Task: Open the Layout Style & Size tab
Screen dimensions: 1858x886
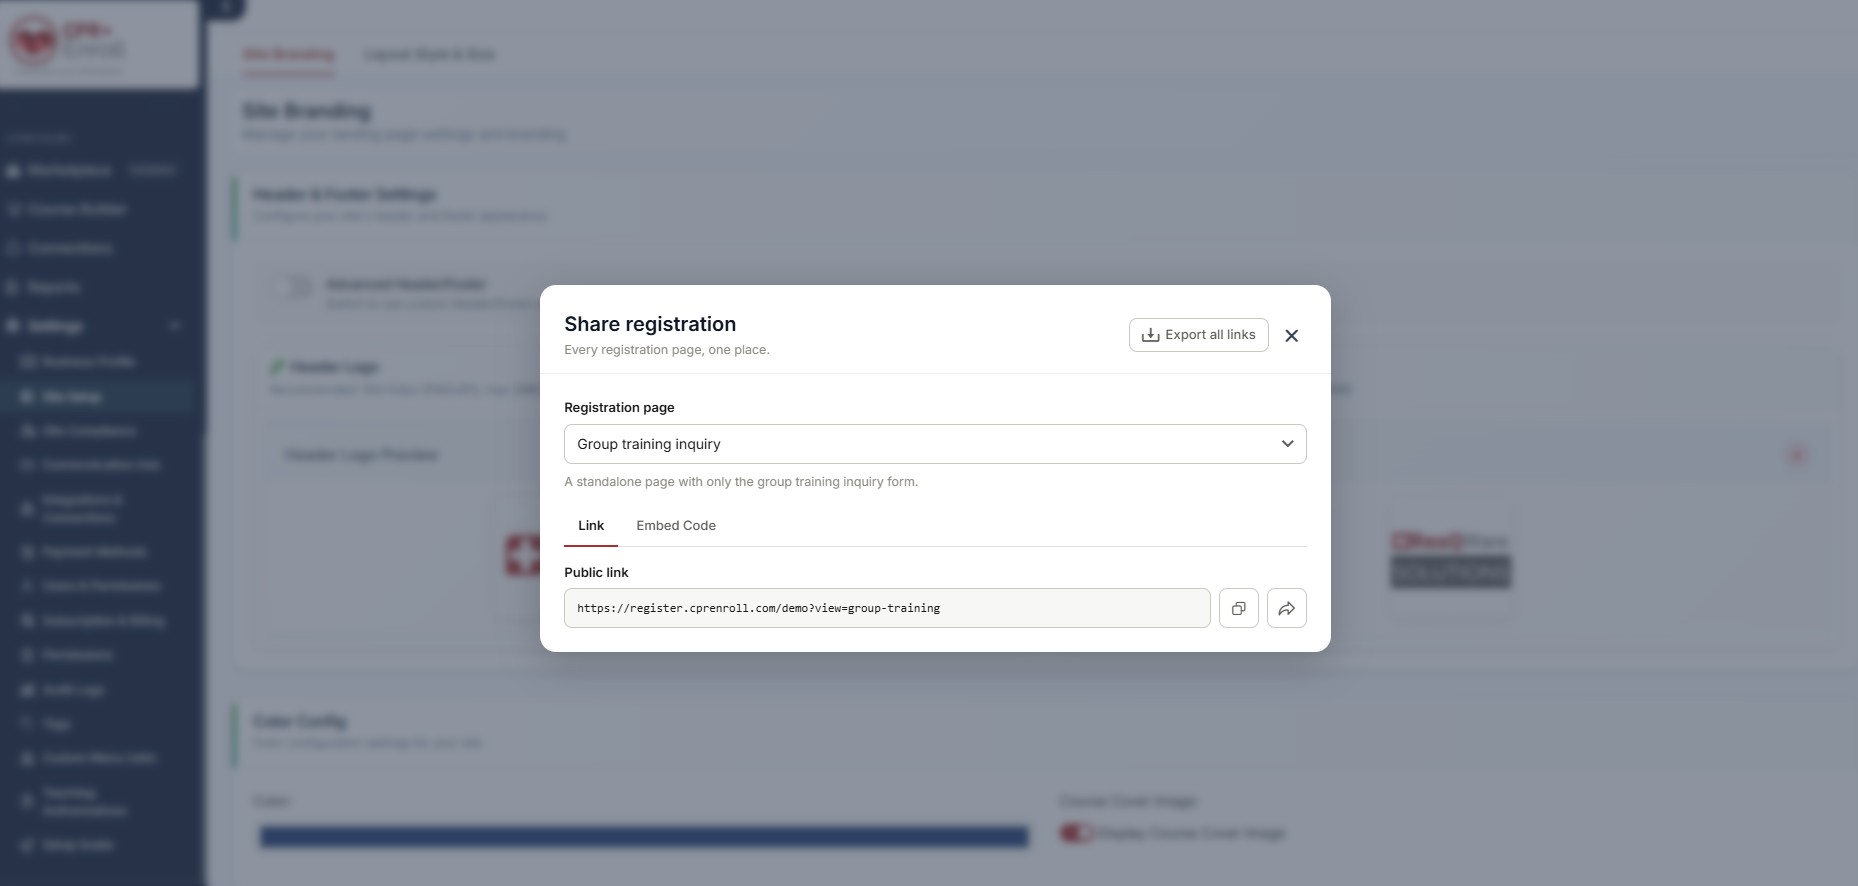Action: click(x=430, y=54)
